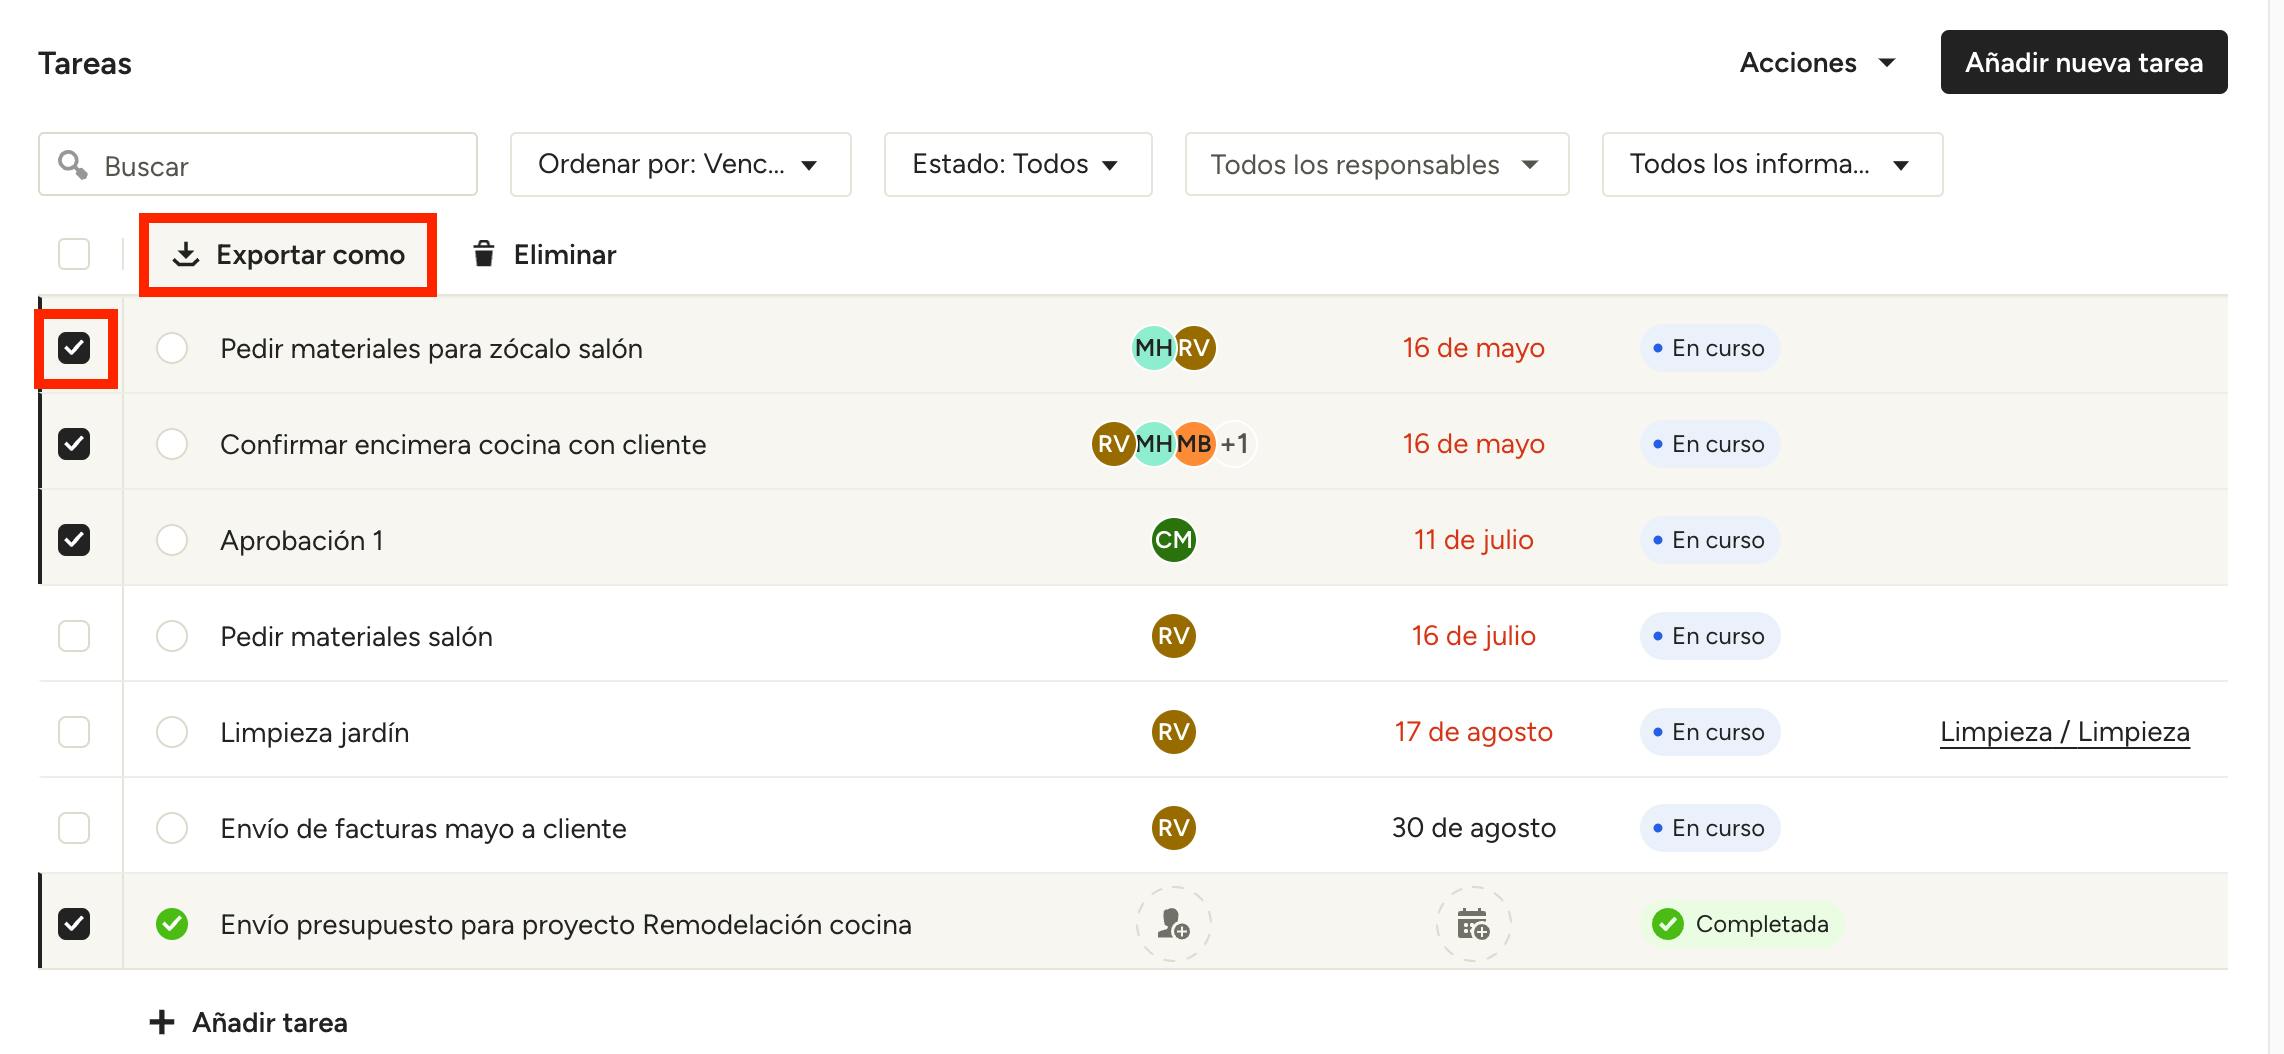Click the download icon beside Exportar como
The height and width of the screenshot is (1054, 2284).
186,254
